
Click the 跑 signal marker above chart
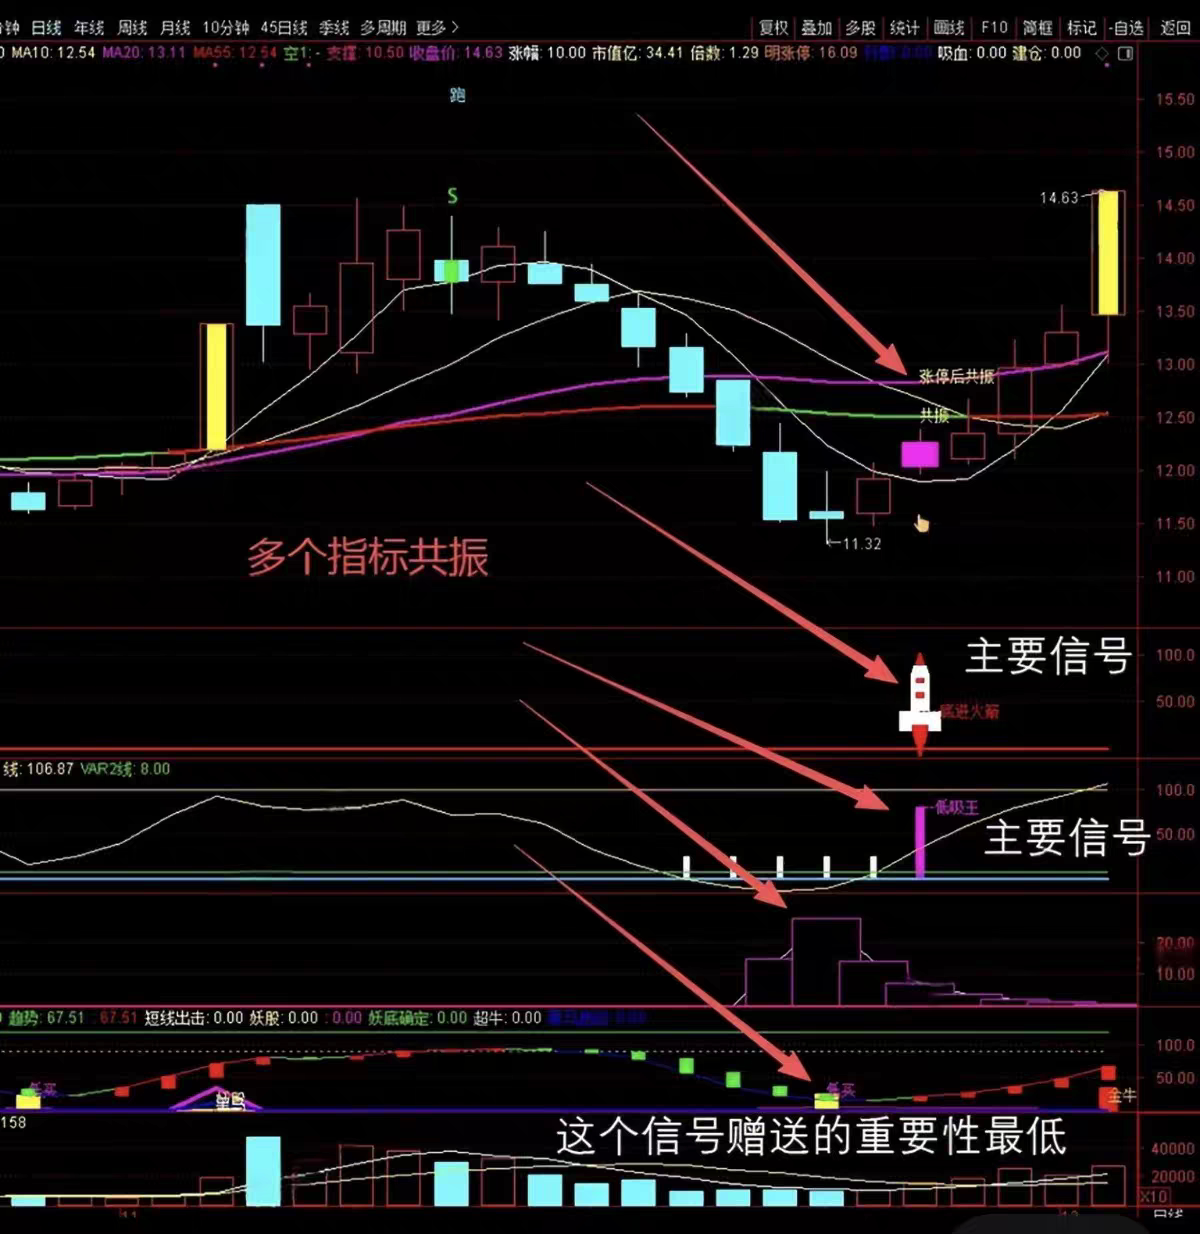tap(457, 96)
